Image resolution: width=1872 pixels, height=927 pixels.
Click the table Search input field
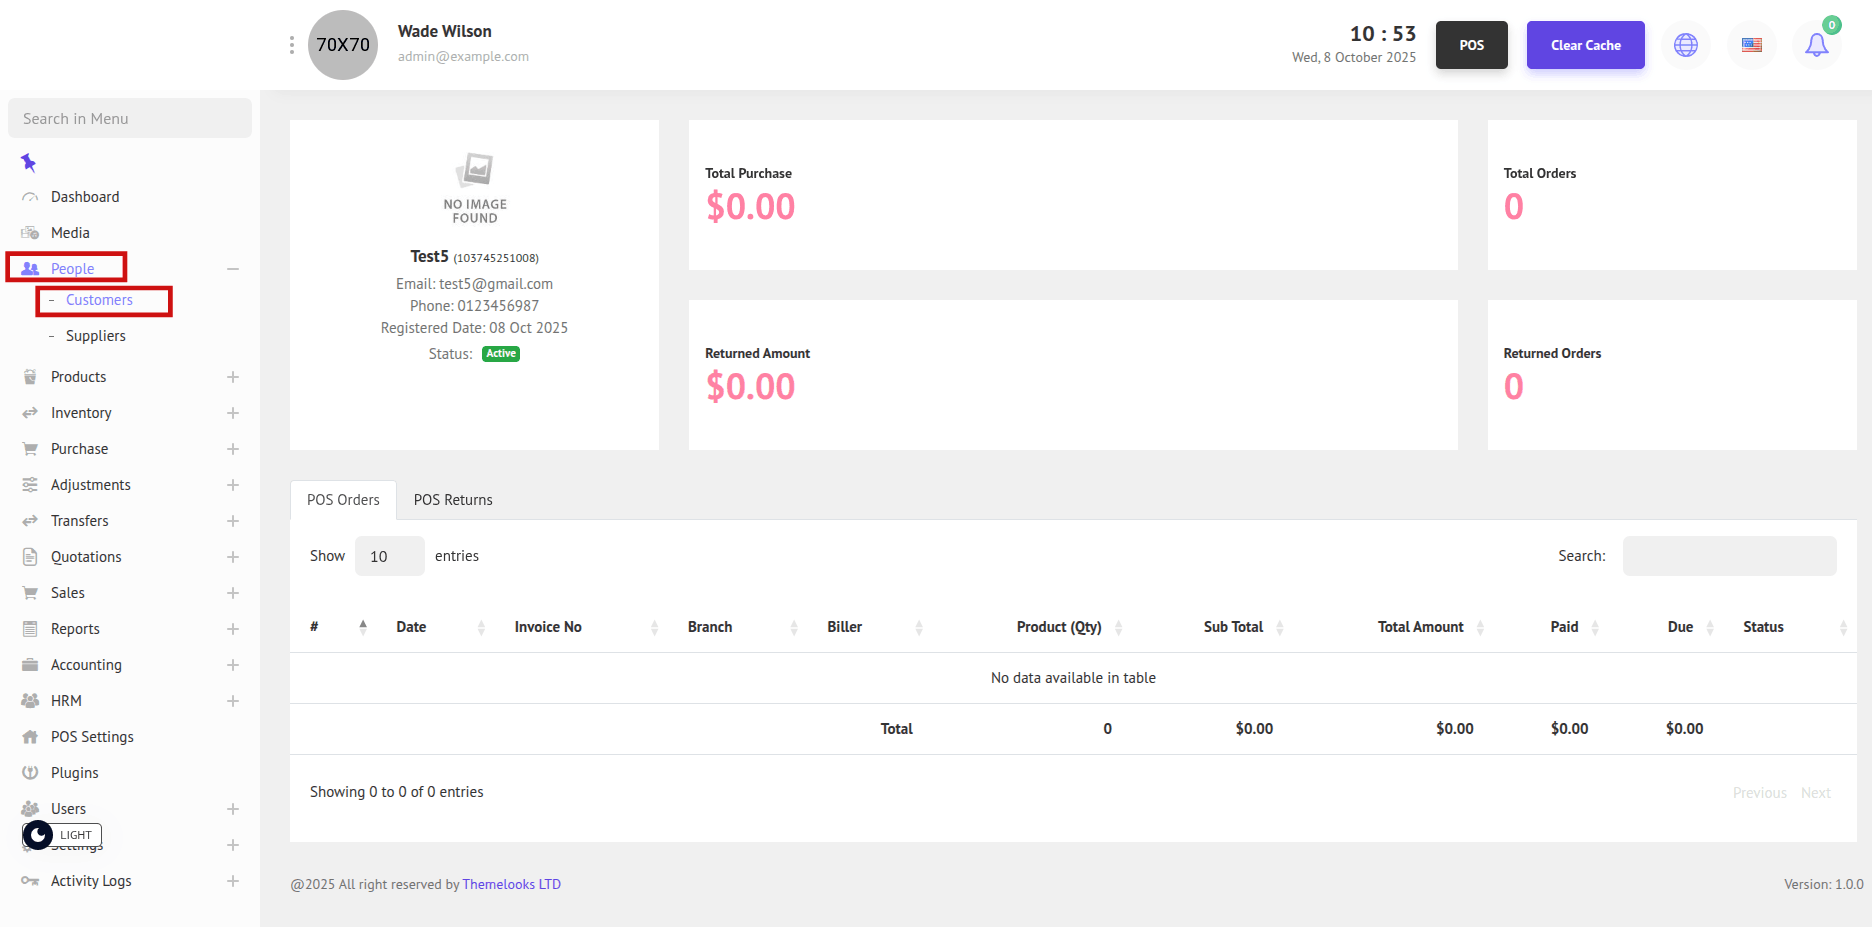click(x=1729, y=556)
